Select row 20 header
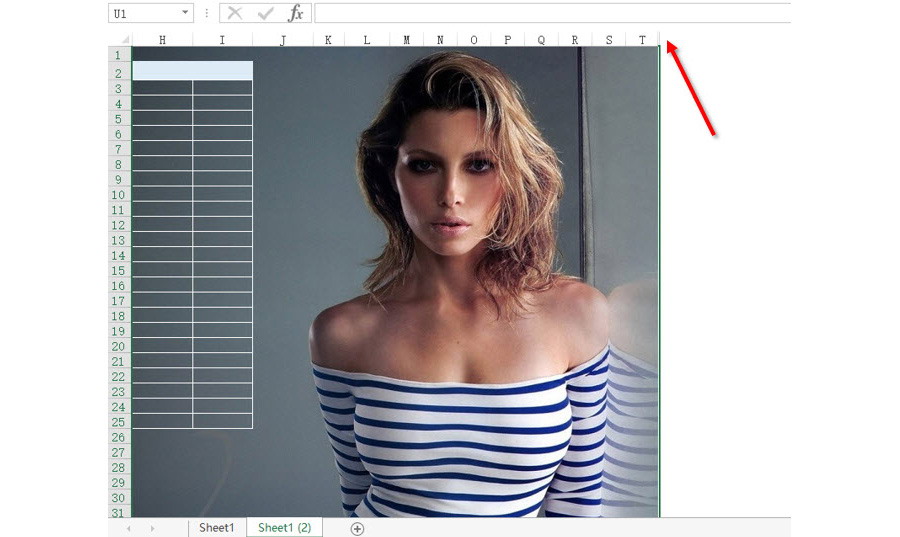This screenshot has width=900, height=537. pyautogui.click(x=119, y=346)
